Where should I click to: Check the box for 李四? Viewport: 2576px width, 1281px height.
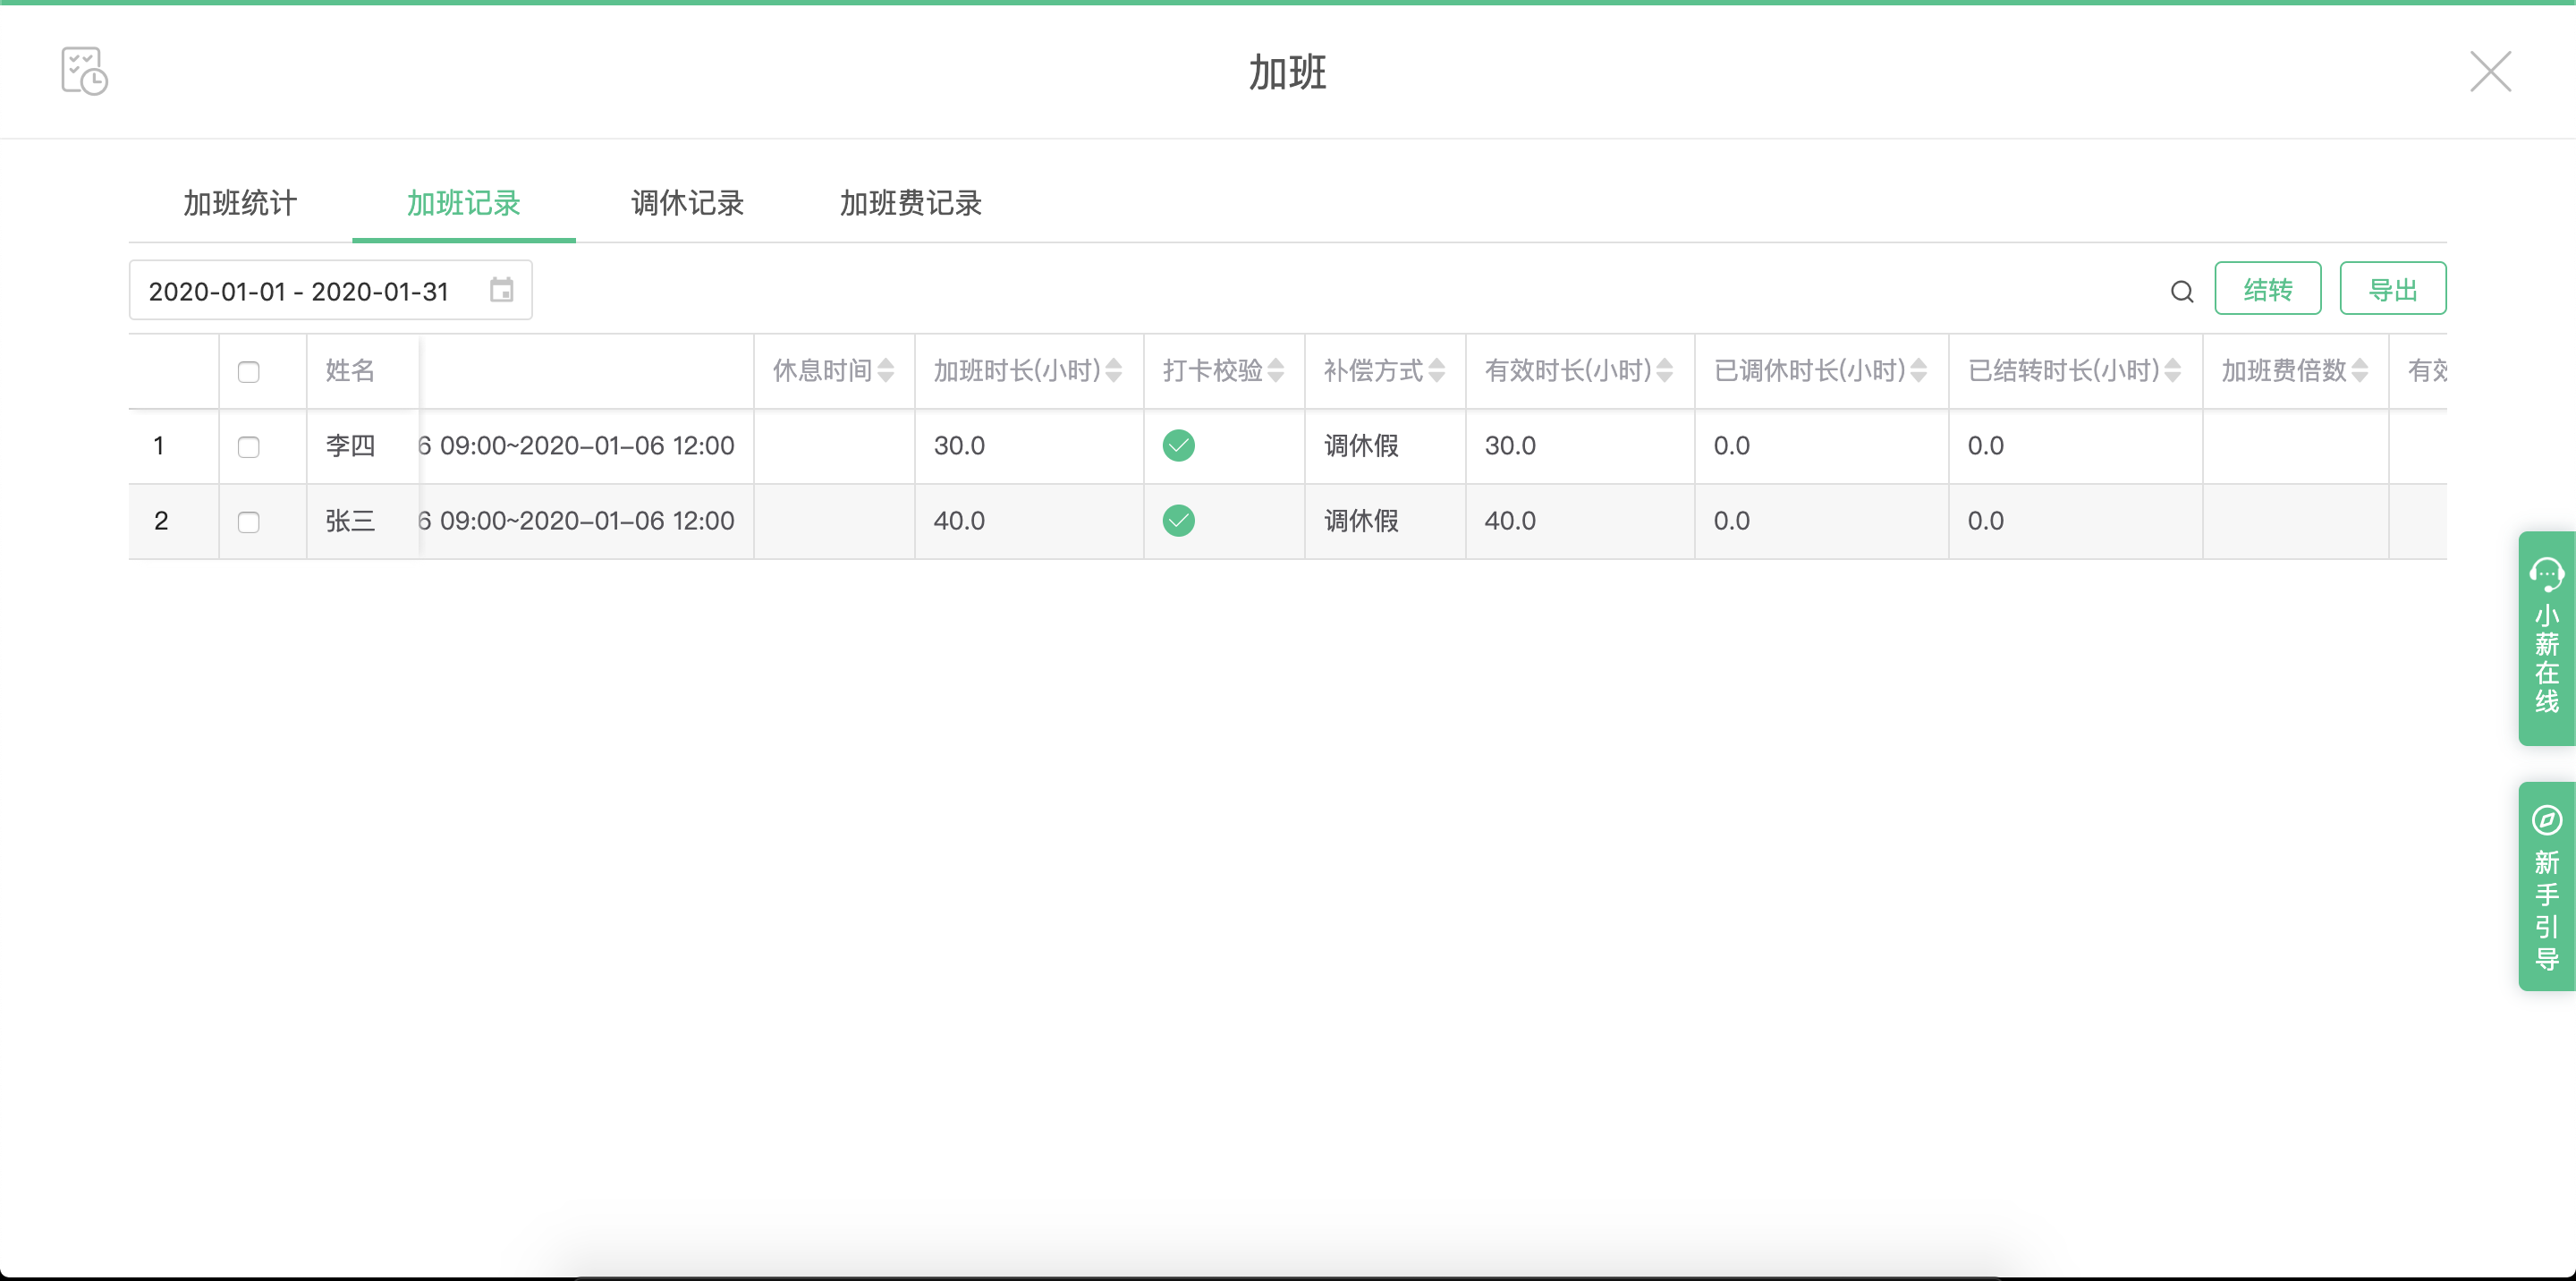pos(249,447)
